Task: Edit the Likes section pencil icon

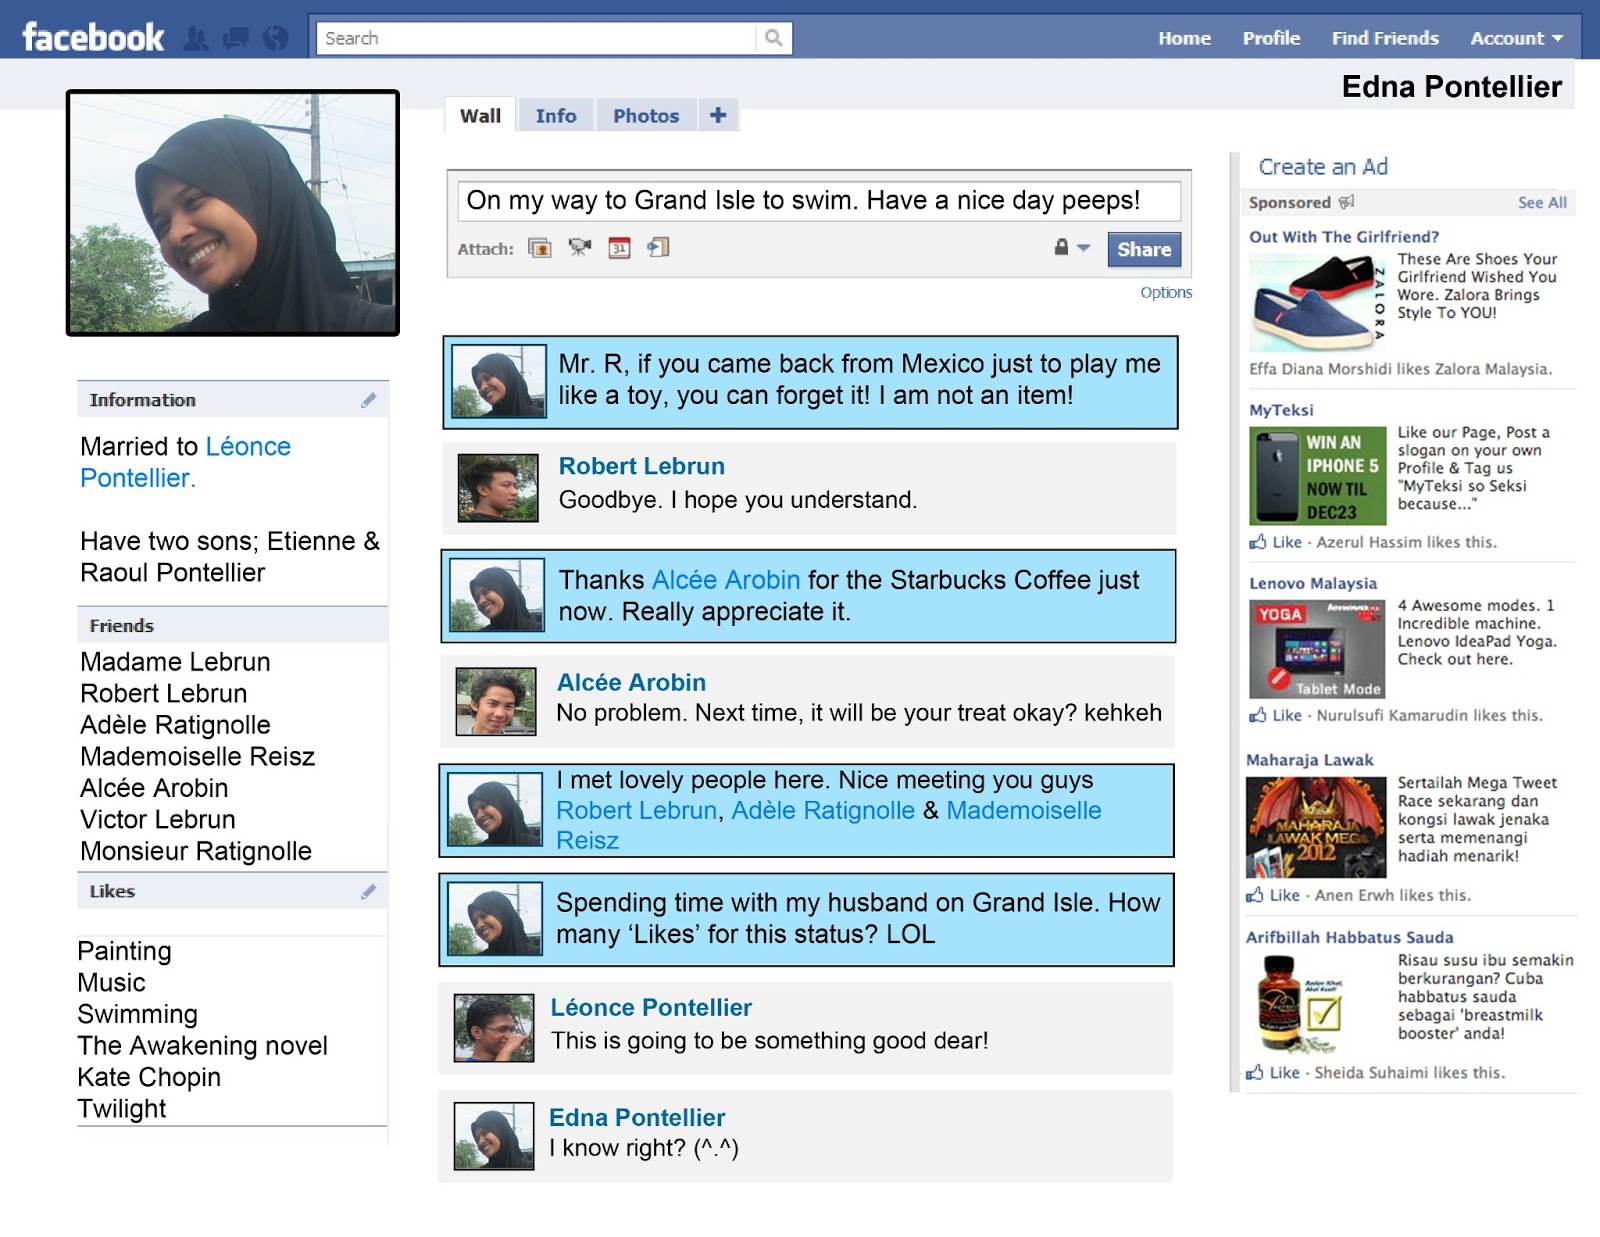Action: coord(368,891)
